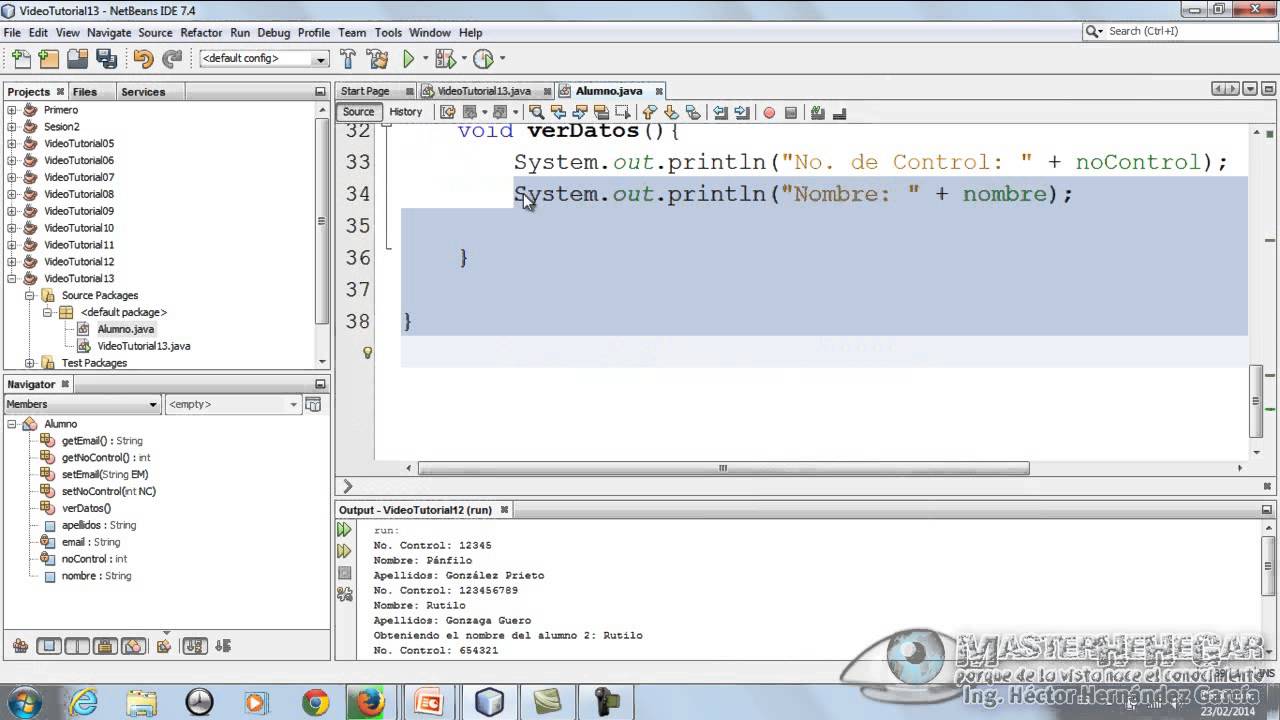Toggle Highlight Search in editor toolbar
1280x720 pixels.
[x=602, y=112]
